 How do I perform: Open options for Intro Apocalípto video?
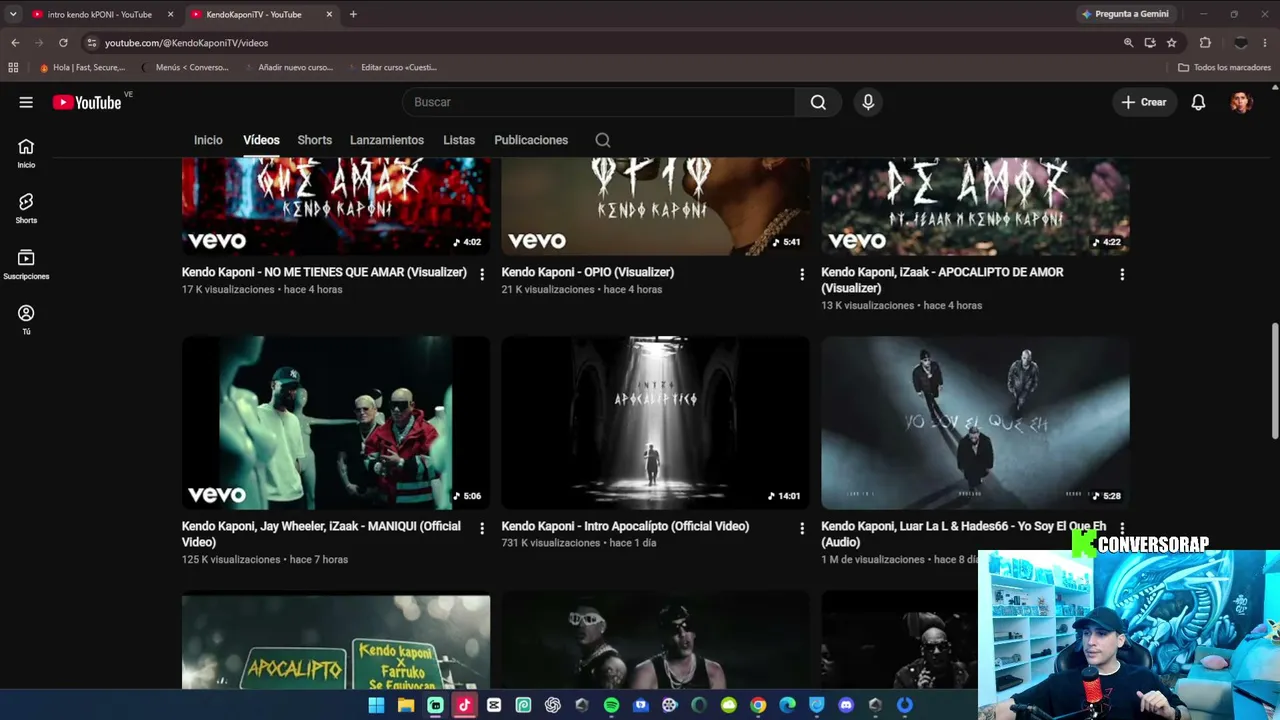(802, 528)
